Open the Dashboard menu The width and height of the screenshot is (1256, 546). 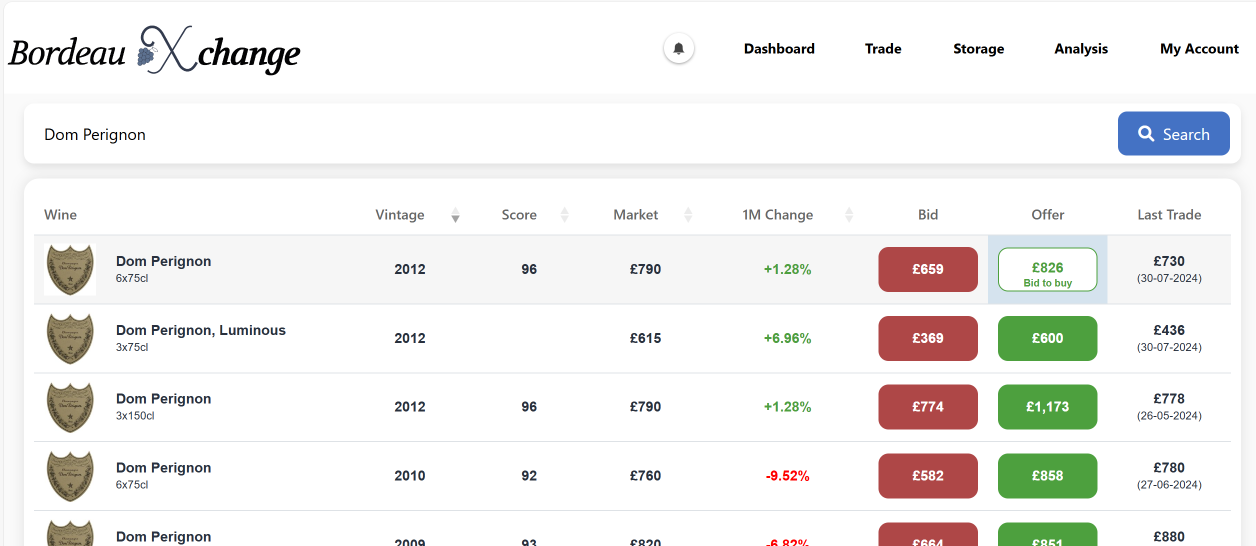[779, 48]
